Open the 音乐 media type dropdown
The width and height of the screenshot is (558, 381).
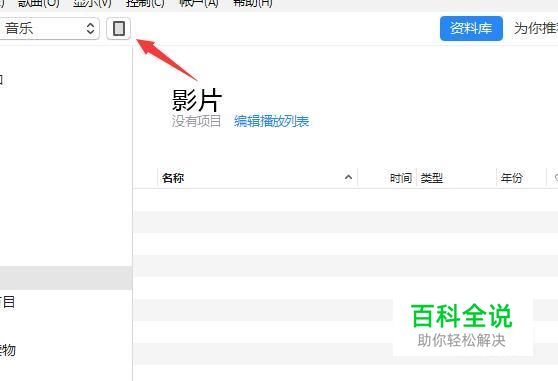click(49, 28)
